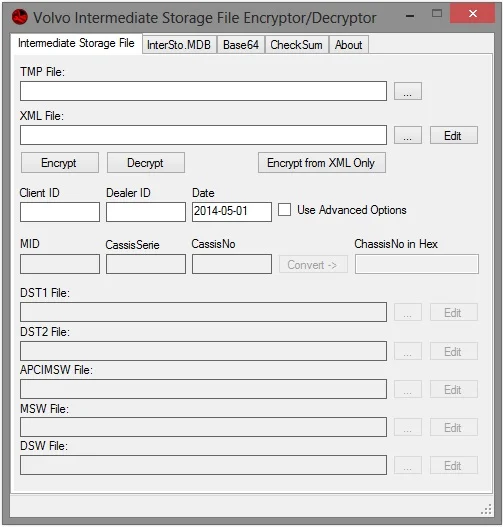Click the DSW File path field
Viewport: 503px width, 527px height.
203,465
